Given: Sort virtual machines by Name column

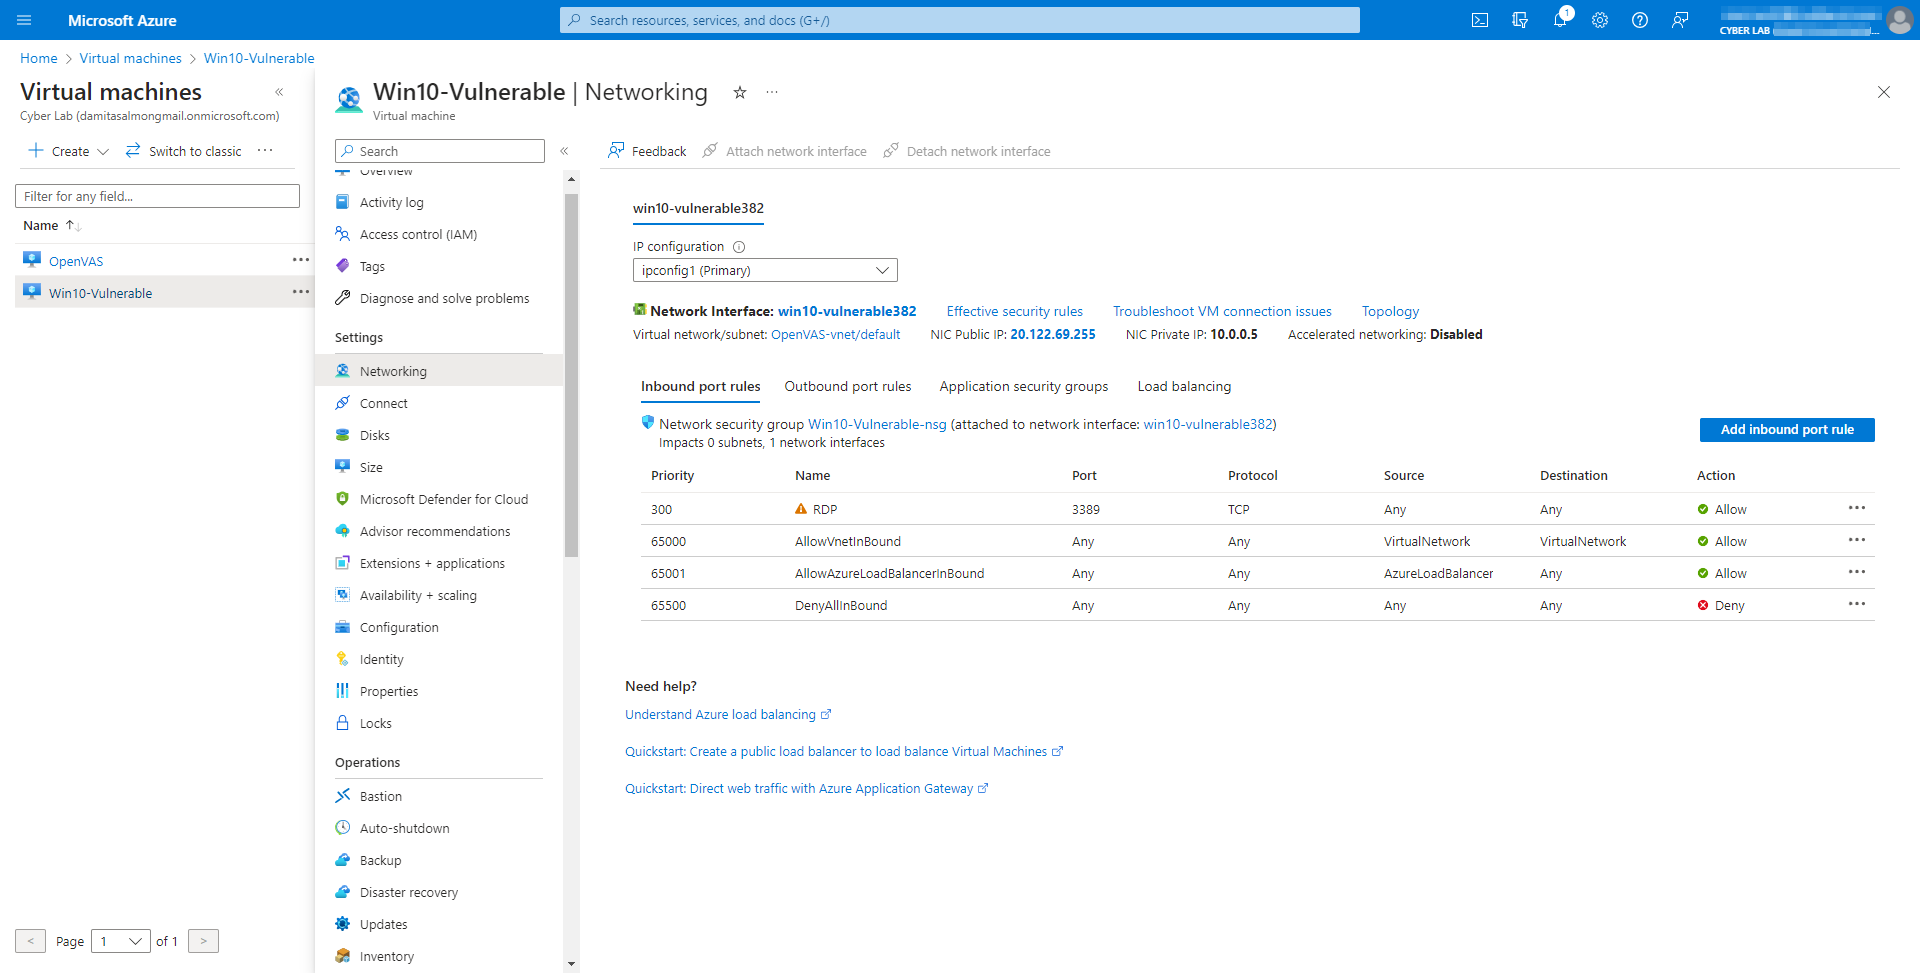Looking at the screenshot, I should 52,226.
